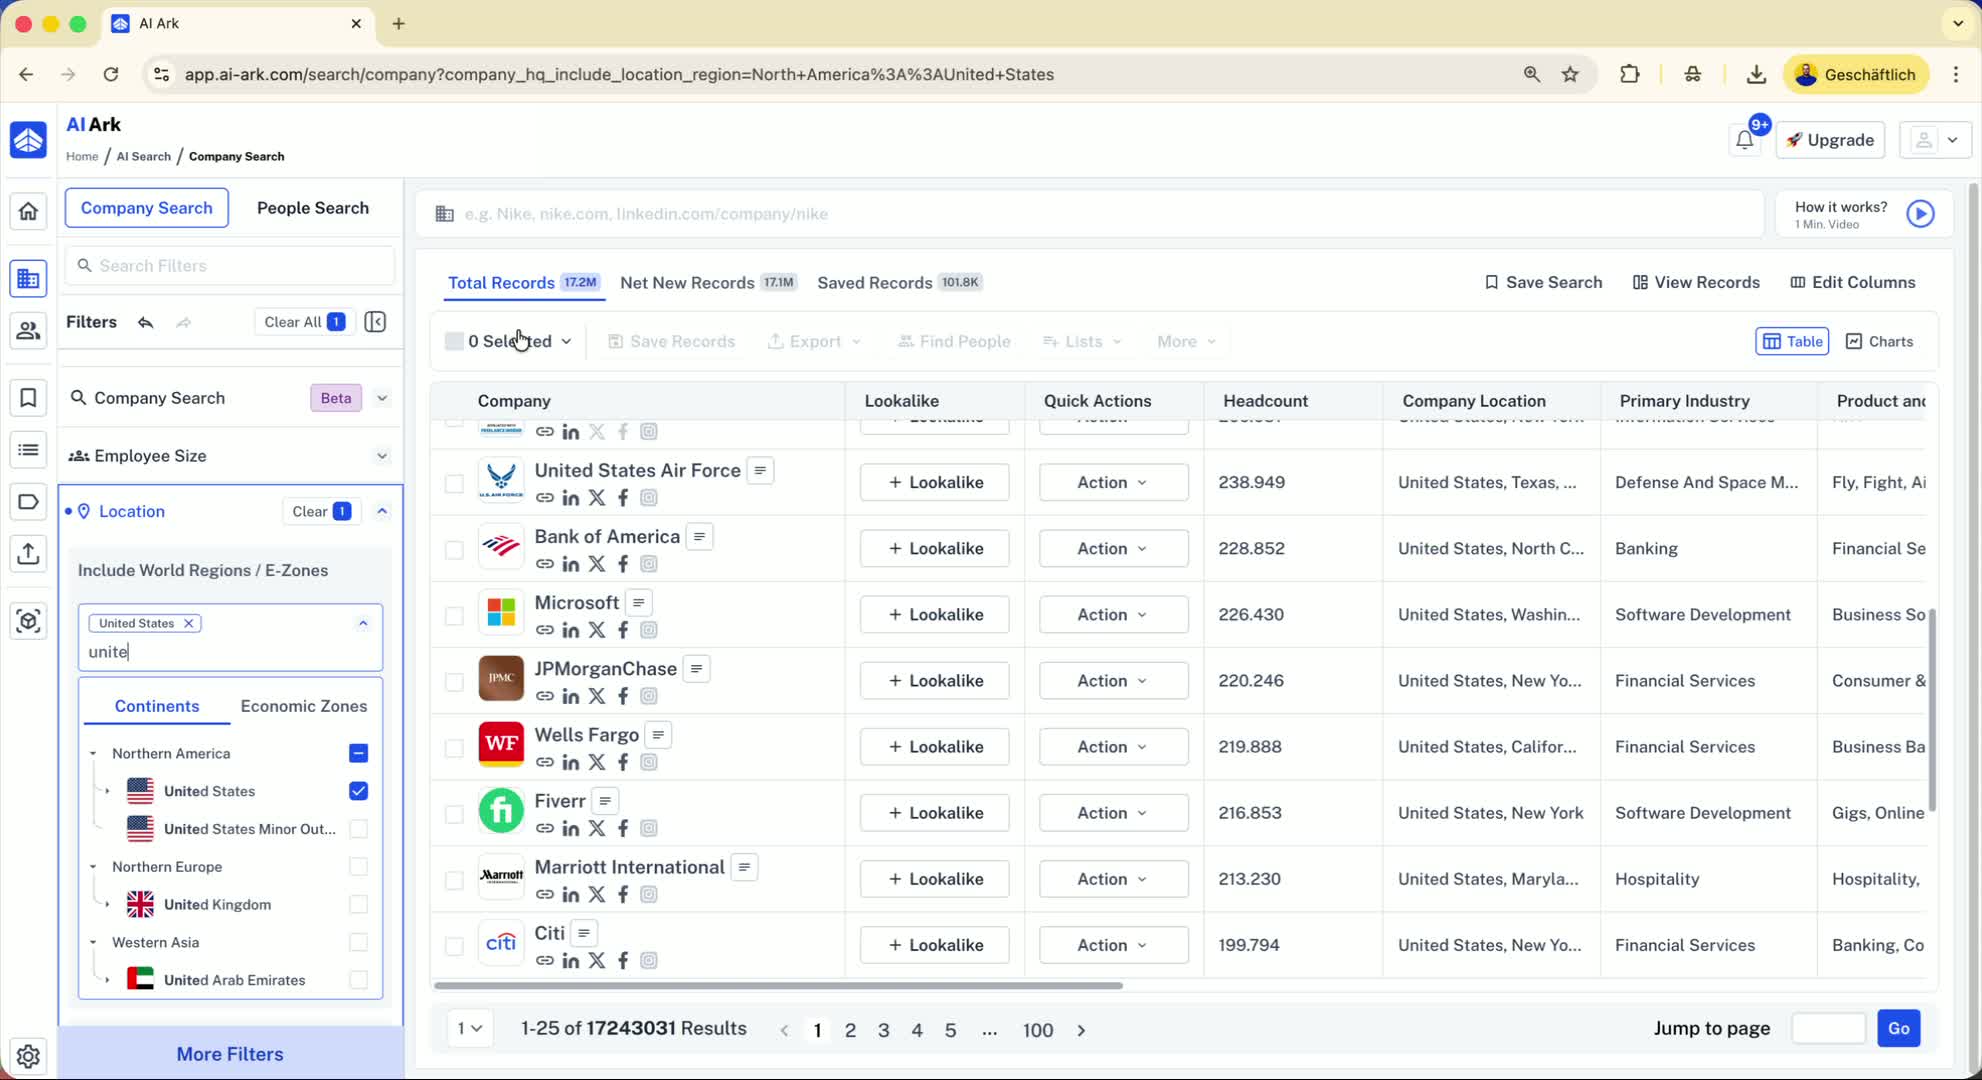This screenshot has width=1982, height=1080.
Task: Collapse the filters panel icon
Action: (375, 322)
